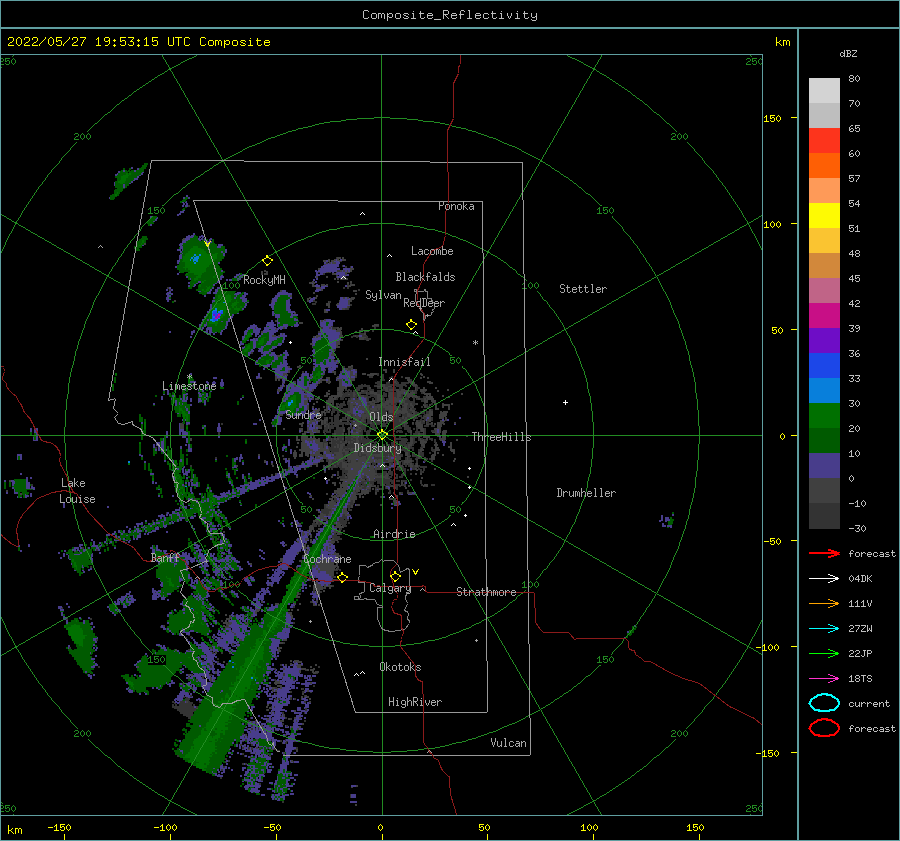Select the Lacombe city label
Image resolution: width=900 pixels, height=841 pixels.
(x=432, y=251)
